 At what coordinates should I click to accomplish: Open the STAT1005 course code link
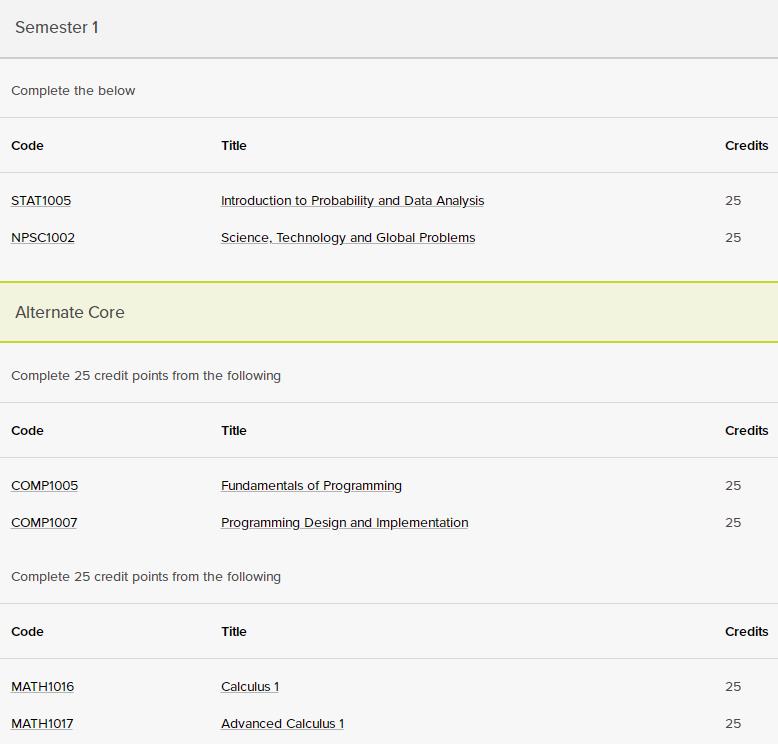tap(41, 201)
